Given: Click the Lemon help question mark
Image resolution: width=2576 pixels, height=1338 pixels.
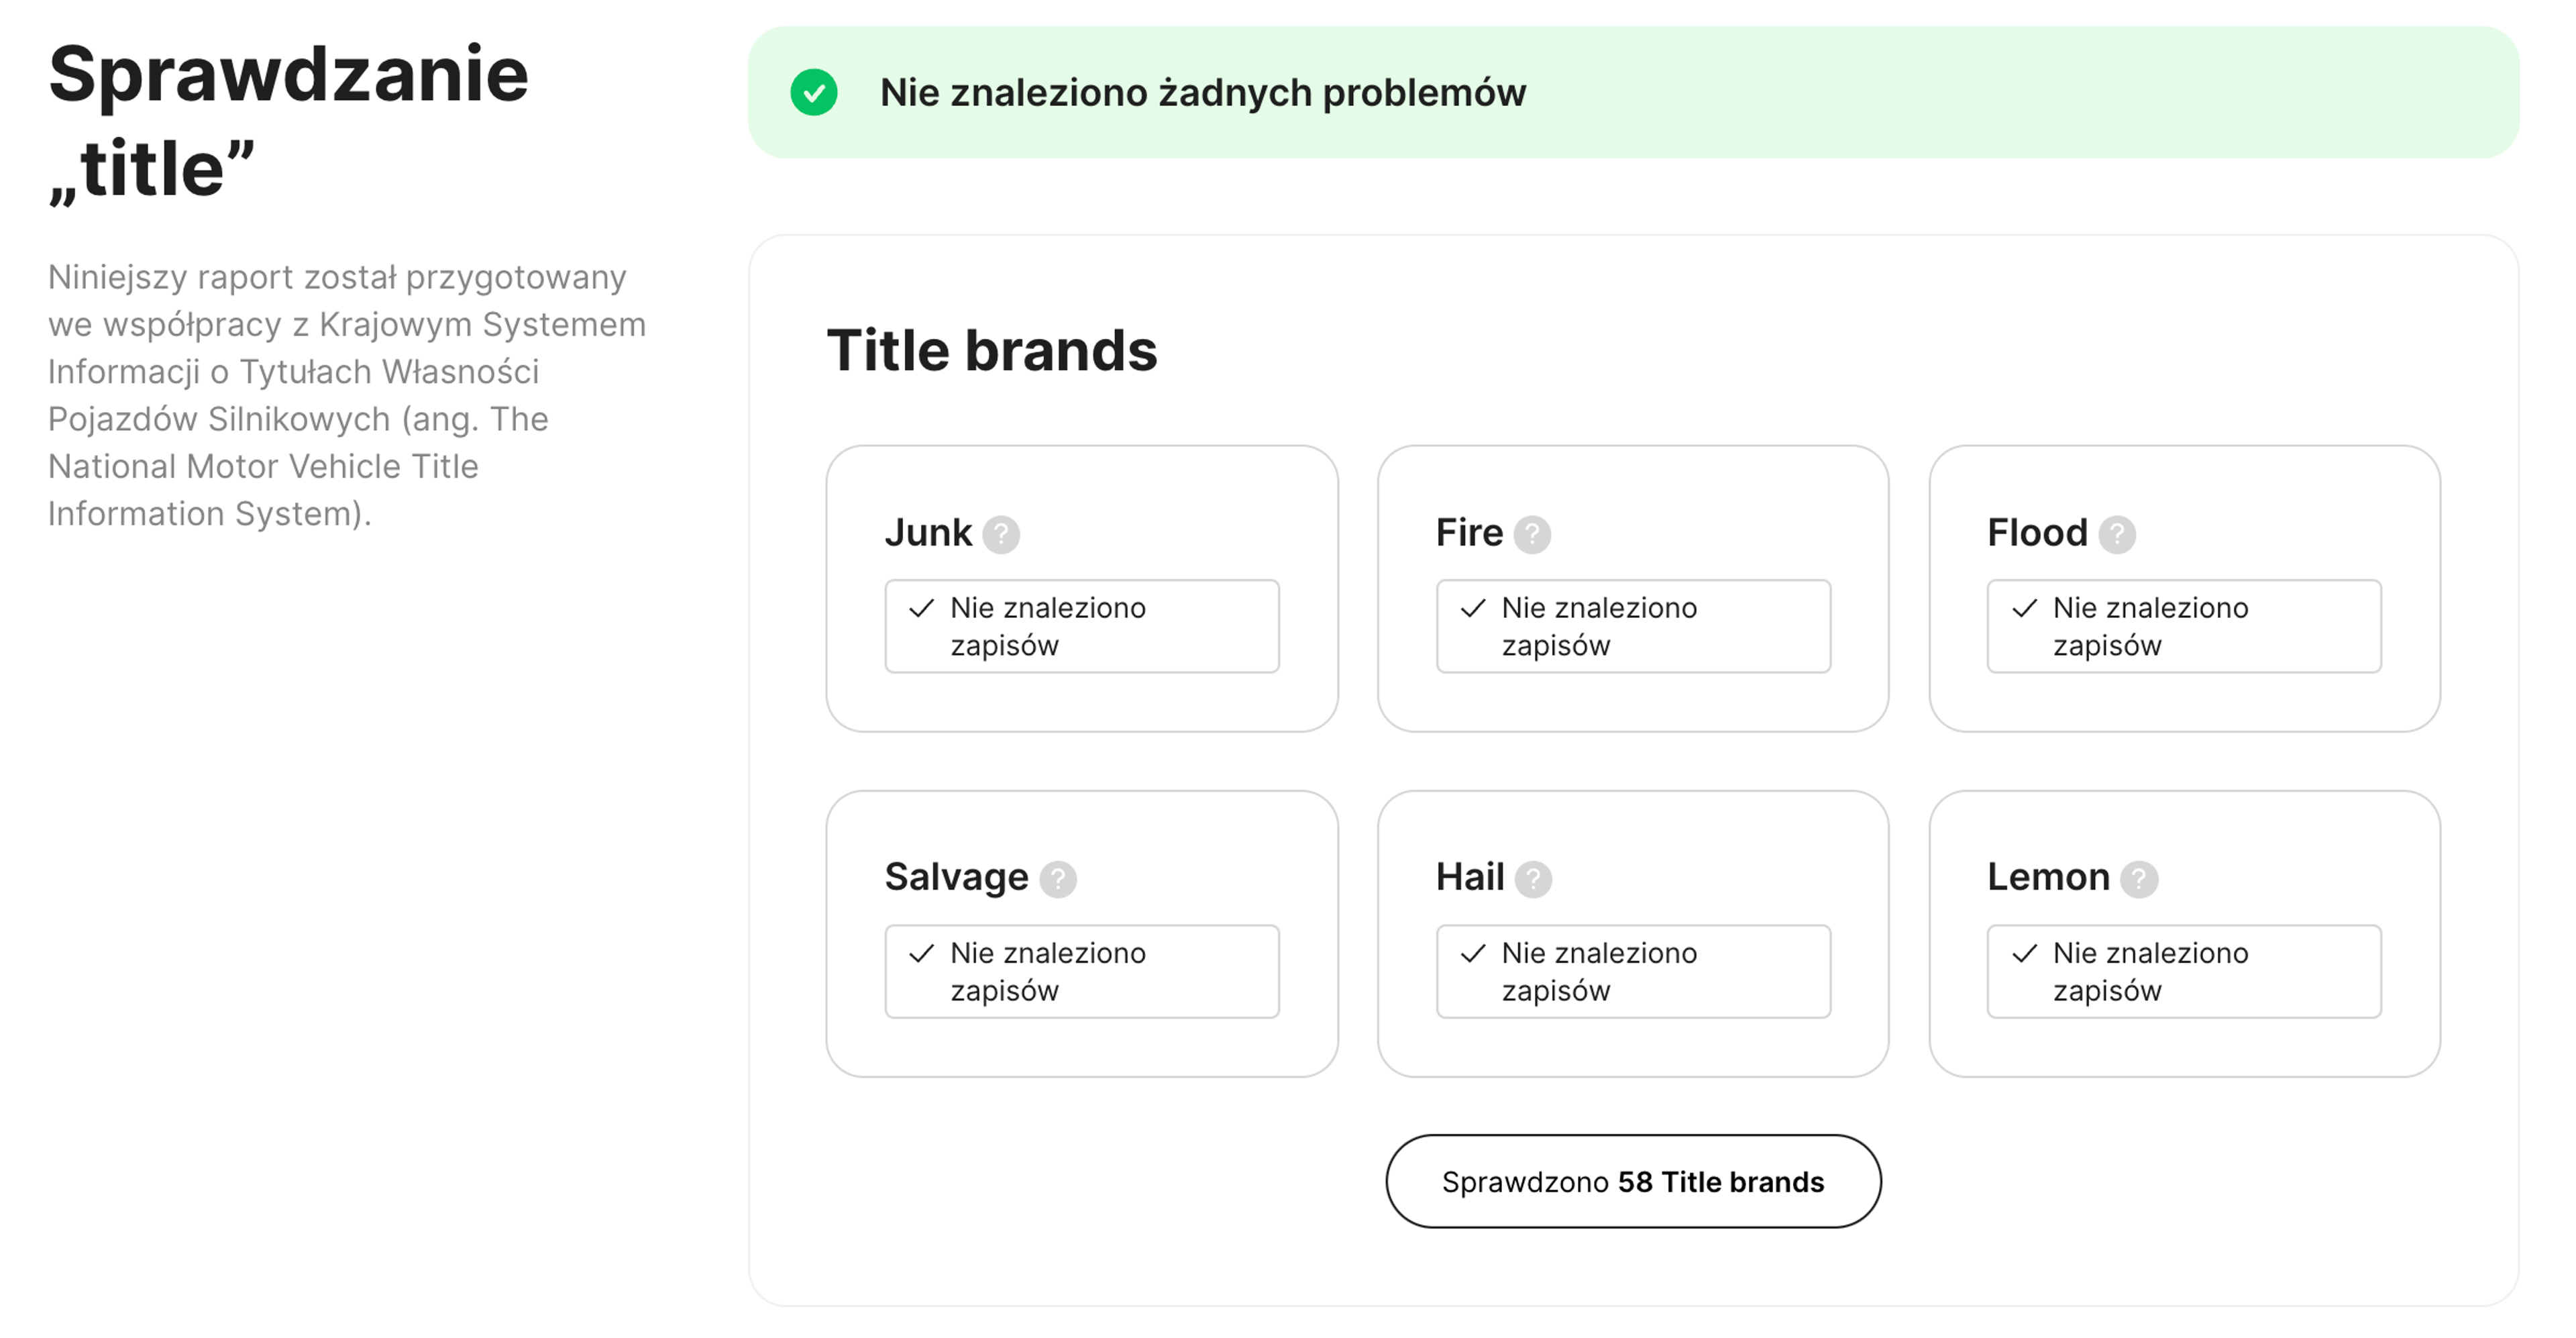Looking at the screenshot, I should click(x=2139, y=879).
